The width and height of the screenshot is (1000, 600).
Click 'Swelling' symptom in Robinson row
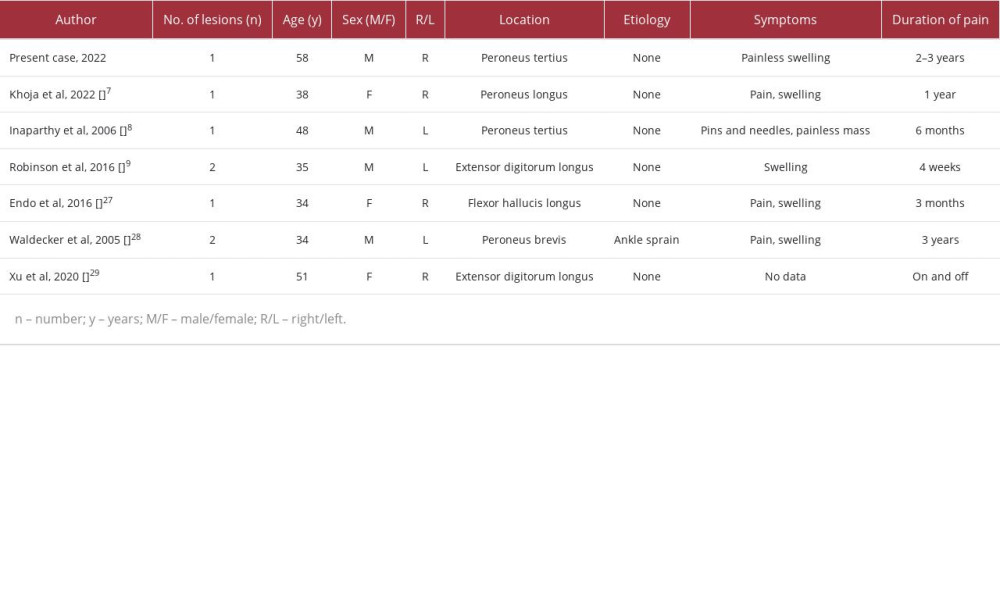[785, 167]
